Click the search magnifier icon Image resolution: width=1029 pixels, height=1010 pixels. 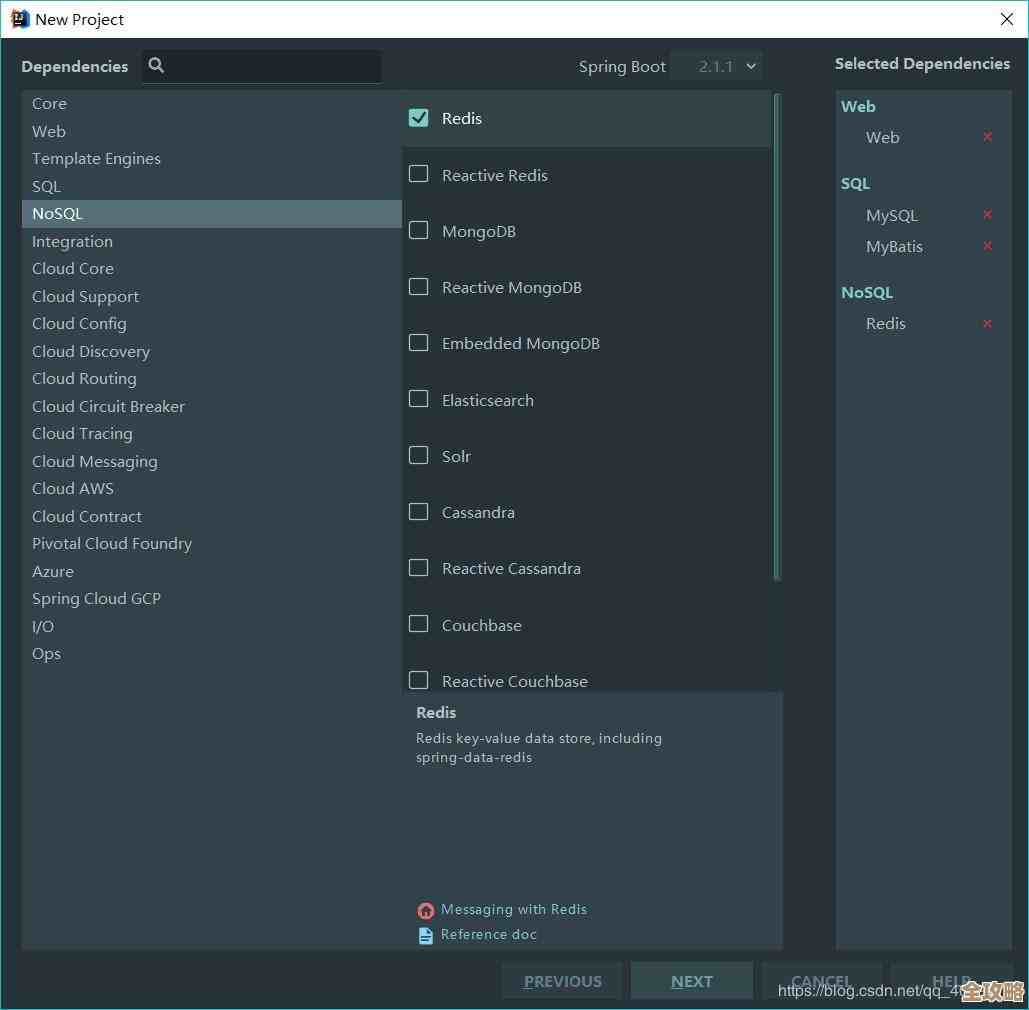tap(156, 66)
